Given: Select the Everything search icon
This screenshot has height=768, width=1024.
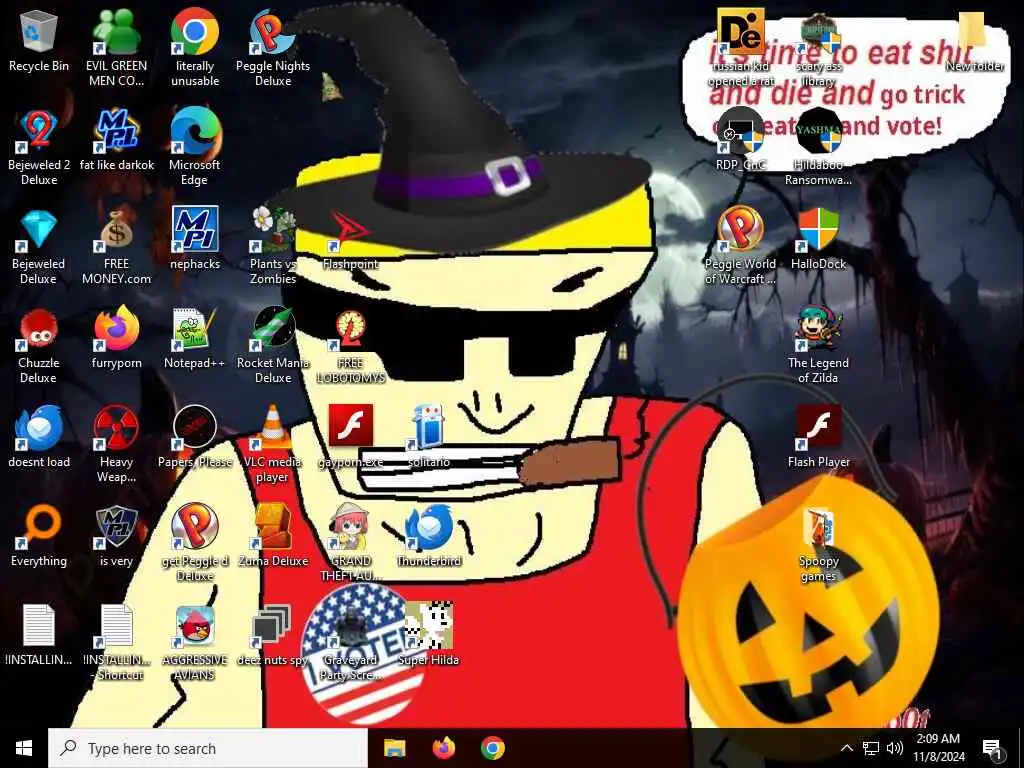Looking at the screenshot, I should [39, 526].
